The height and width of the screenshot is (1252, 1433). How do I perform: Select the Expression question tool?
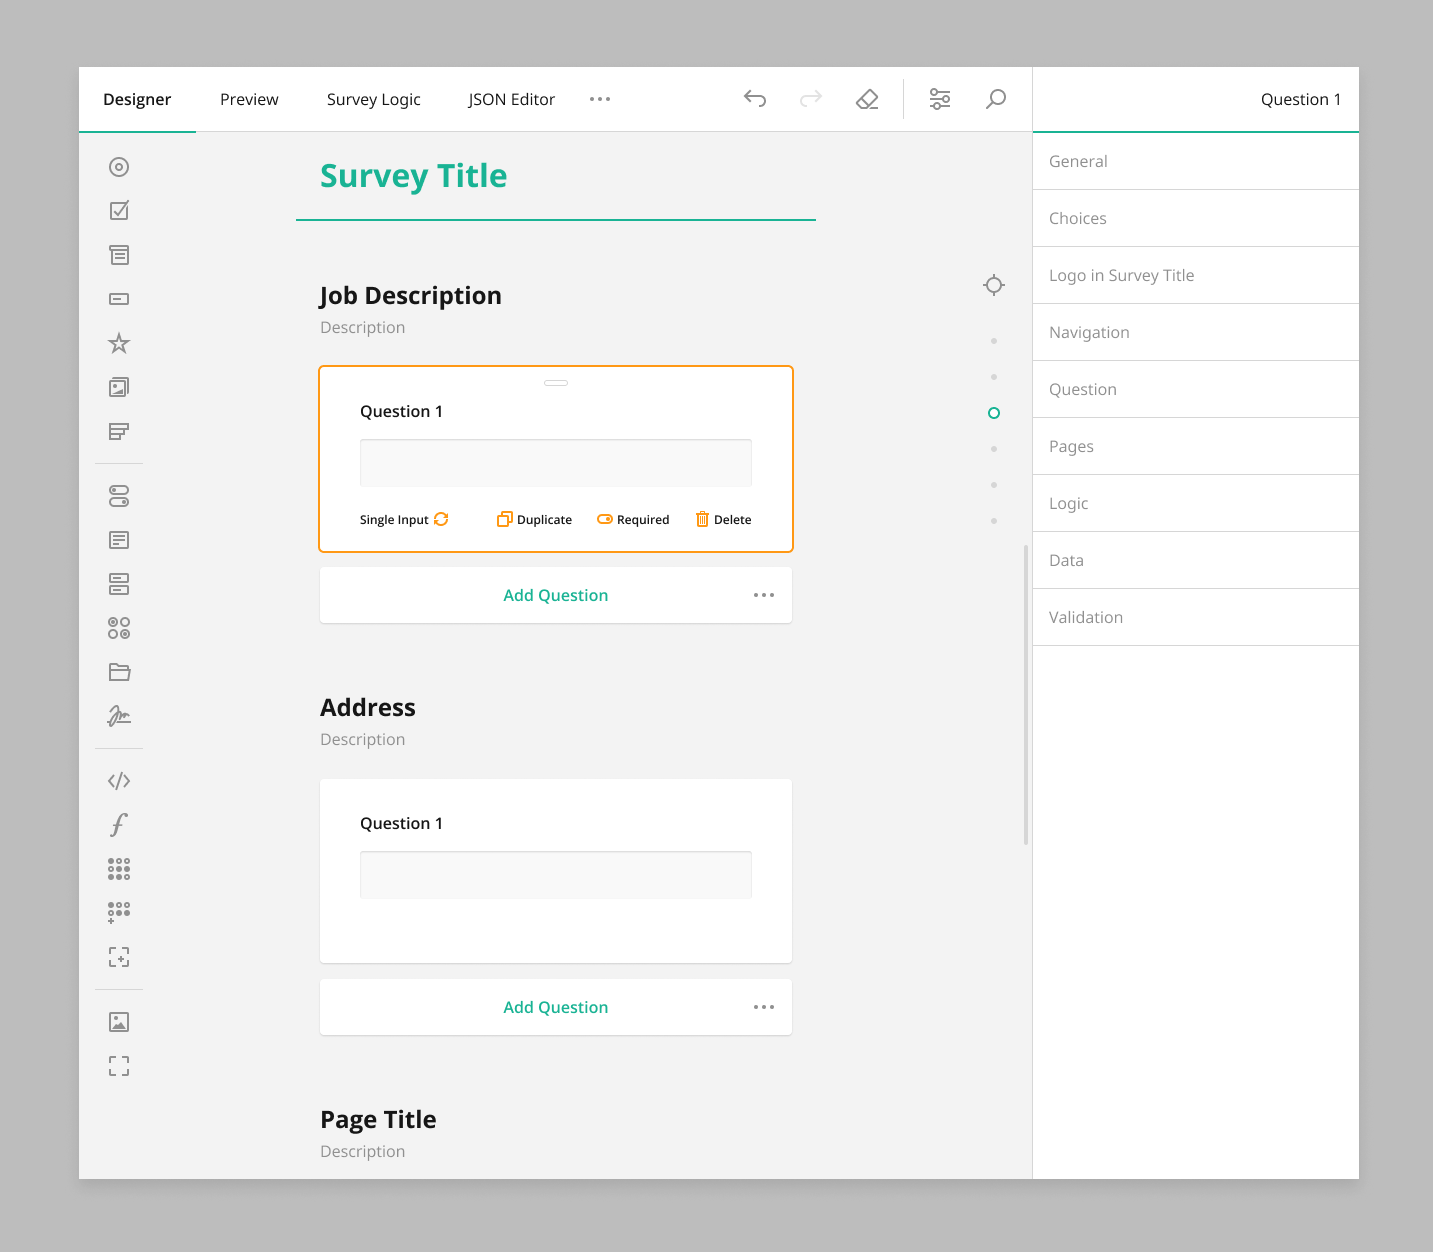118,824
